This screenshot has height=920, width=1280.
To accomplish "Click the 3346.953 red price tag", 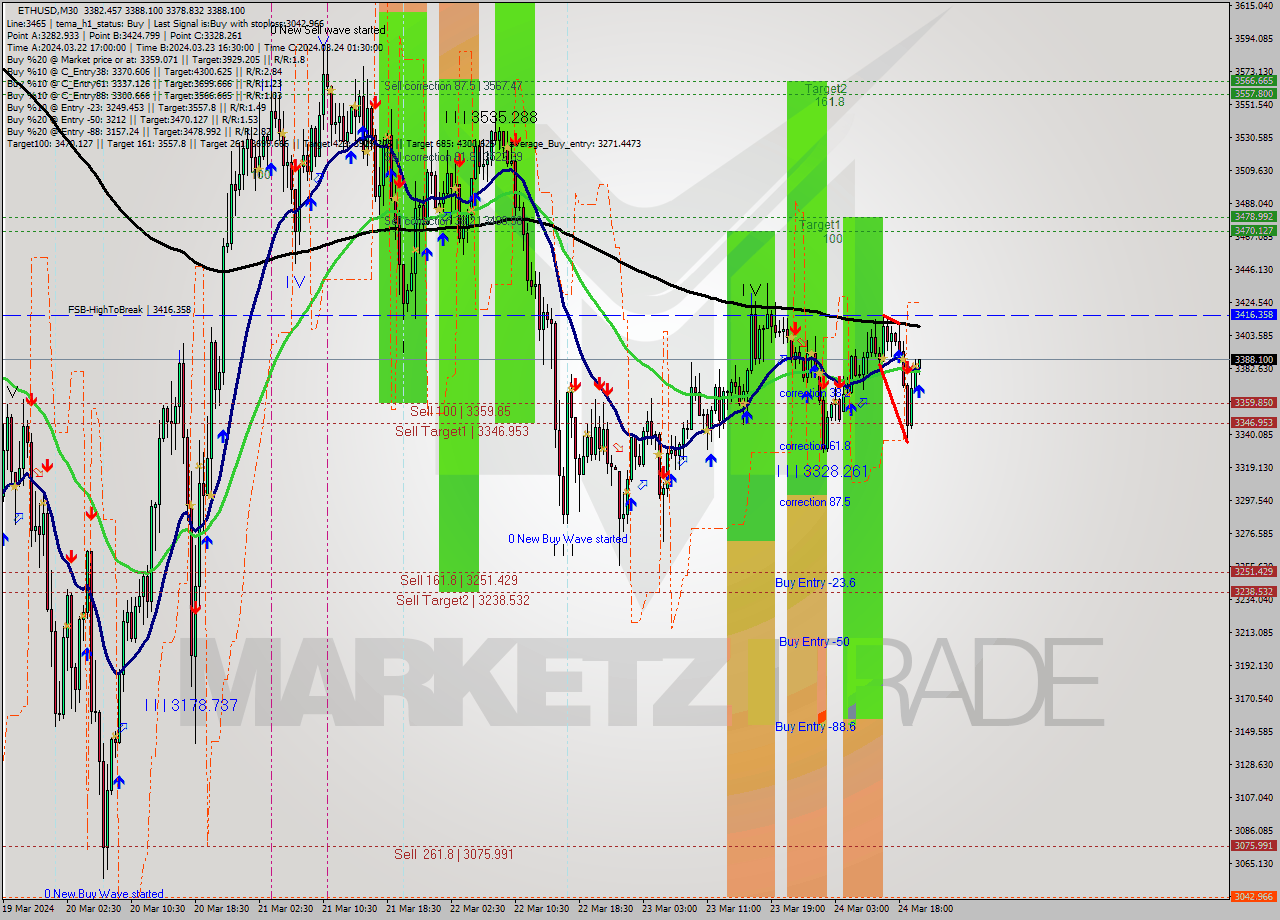I will click(1253, 423).
